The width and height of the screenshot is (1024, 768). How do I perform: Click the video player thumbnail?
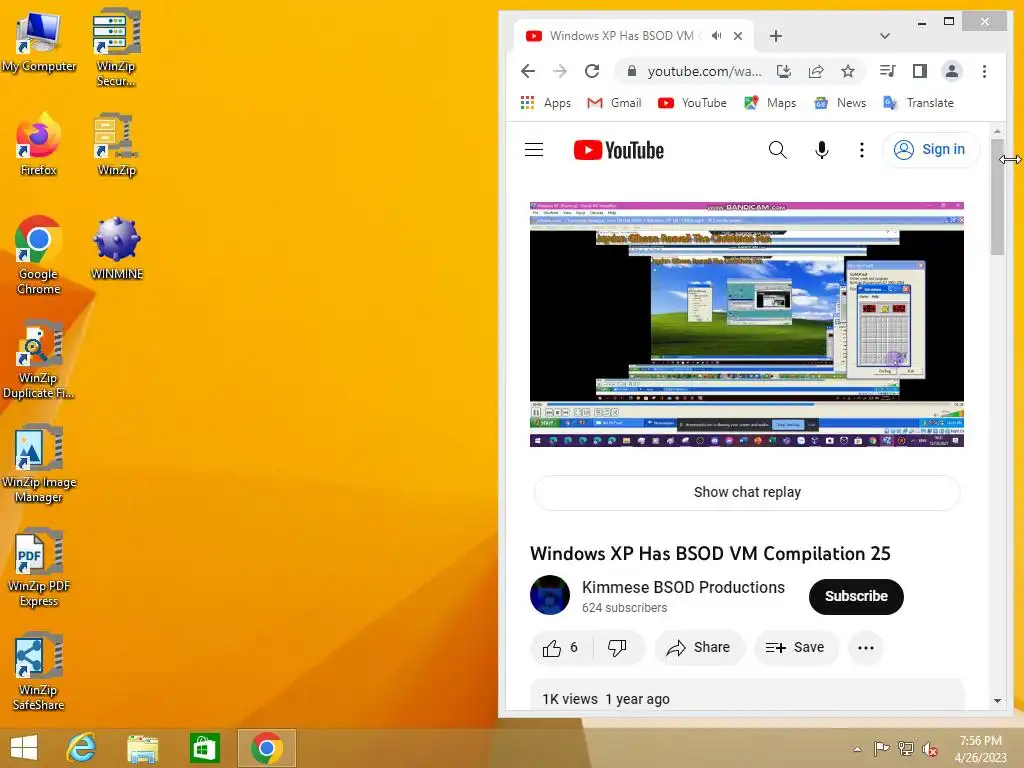click(746, 325)
